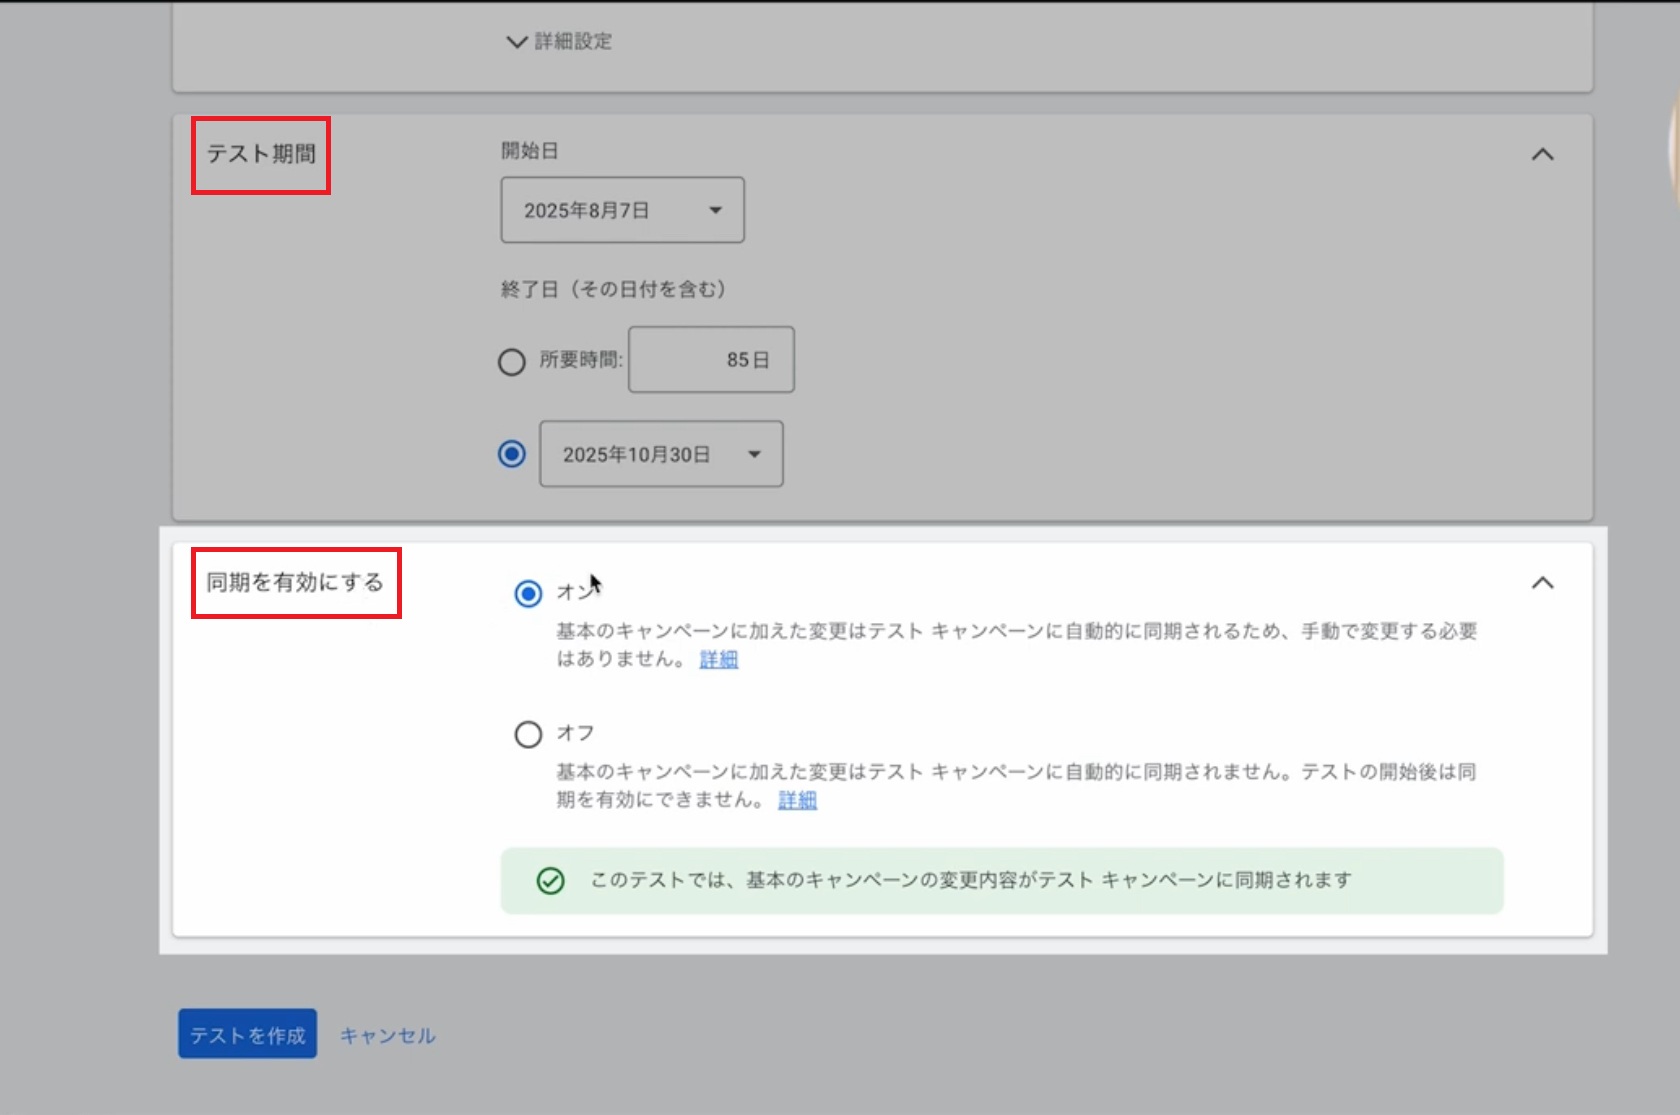The width and height of the screenshot is (1680, 1115).
Task: Collapse the 同期を有効にする section chevron
Action: (1542, 583)
